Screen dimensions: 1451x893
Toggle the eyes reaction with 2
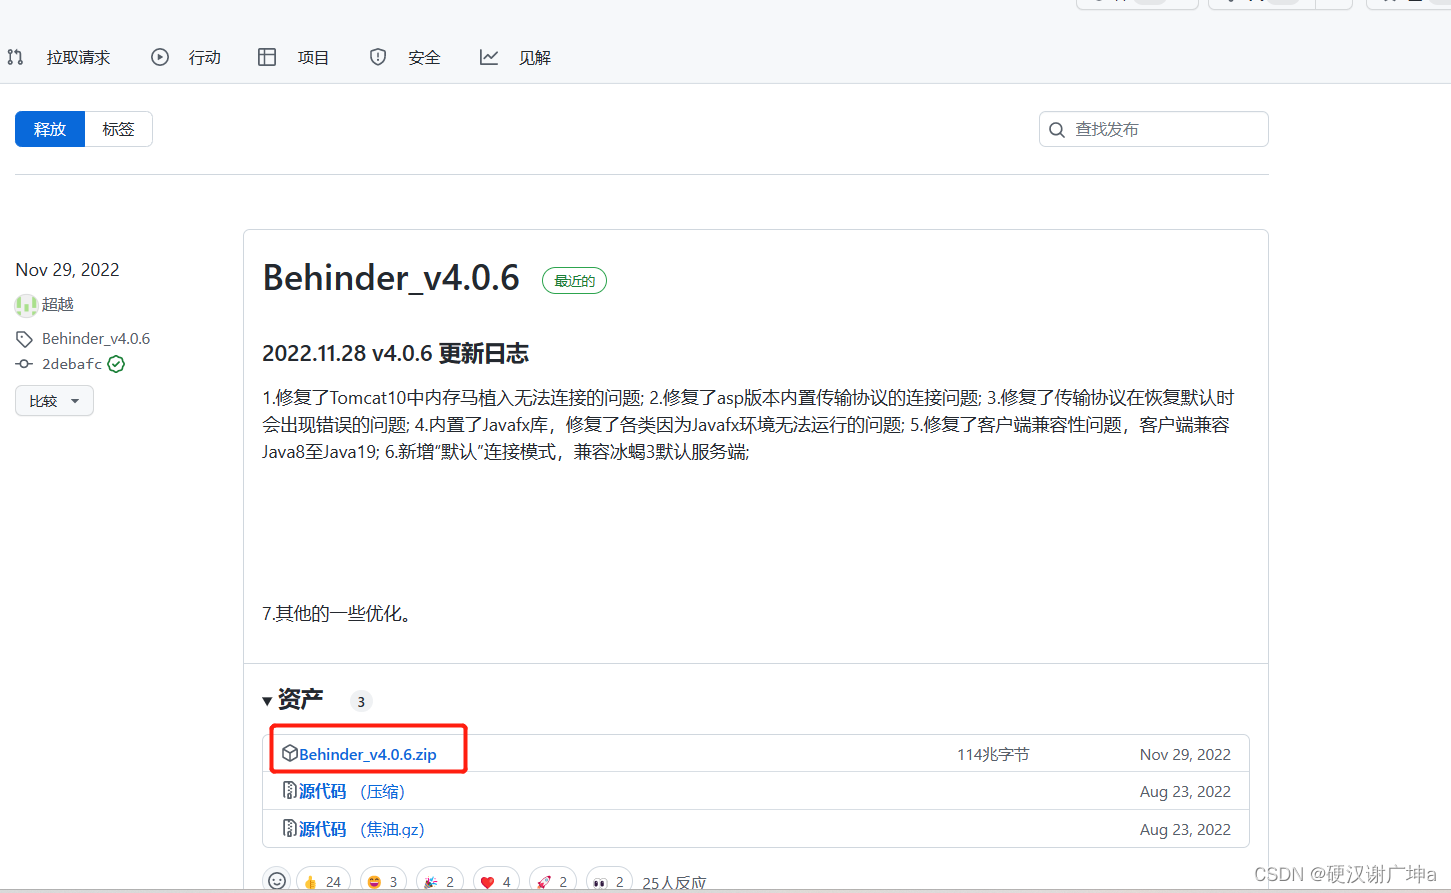pos(609,881)
